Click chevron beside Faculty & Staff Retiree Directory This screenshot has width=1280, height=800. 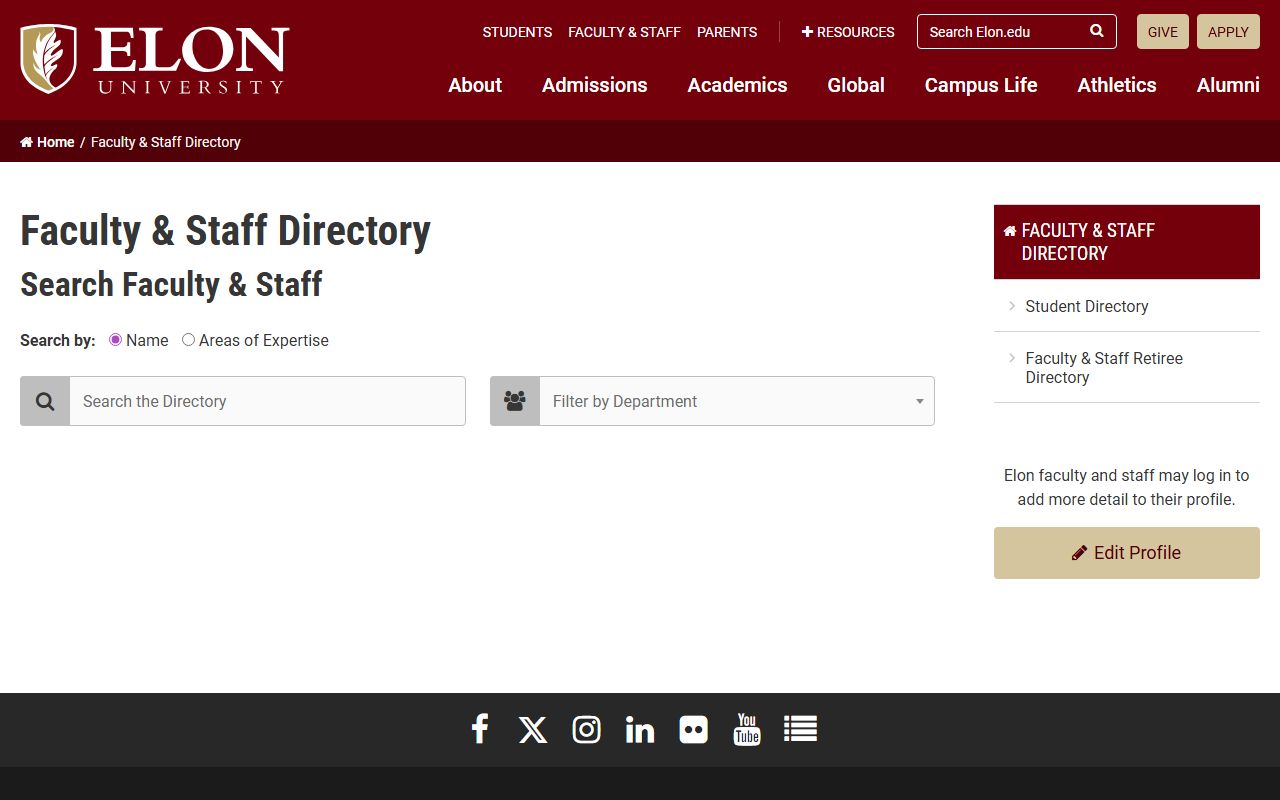point(1012,358)
